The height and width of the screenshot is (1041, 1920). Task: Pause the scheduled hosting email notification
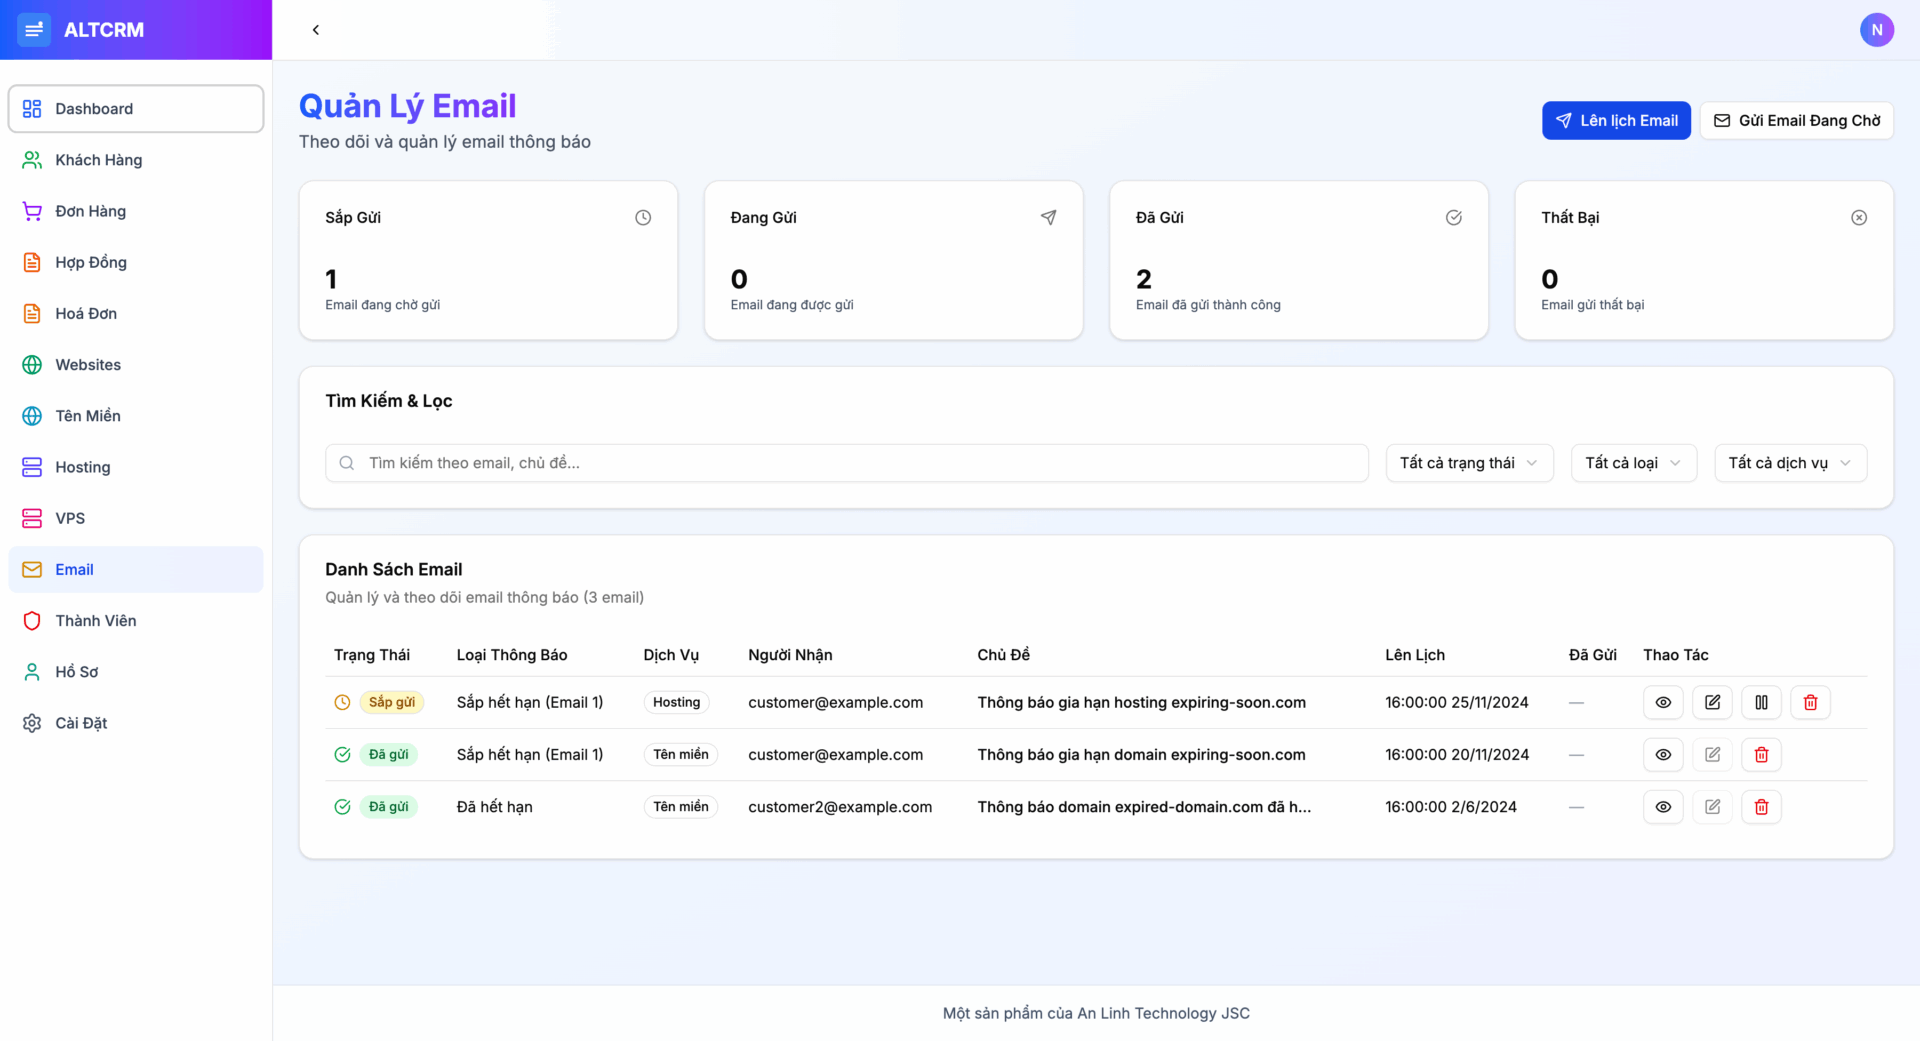pyautogui.click(x=1762, y=702)
